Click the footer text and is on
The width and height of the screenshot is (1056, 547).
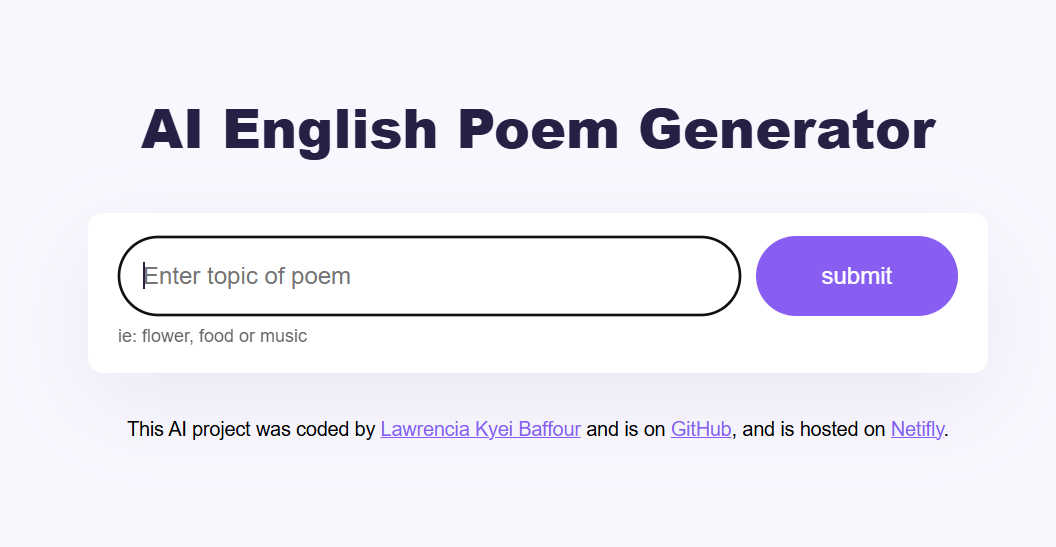(626, 430)
